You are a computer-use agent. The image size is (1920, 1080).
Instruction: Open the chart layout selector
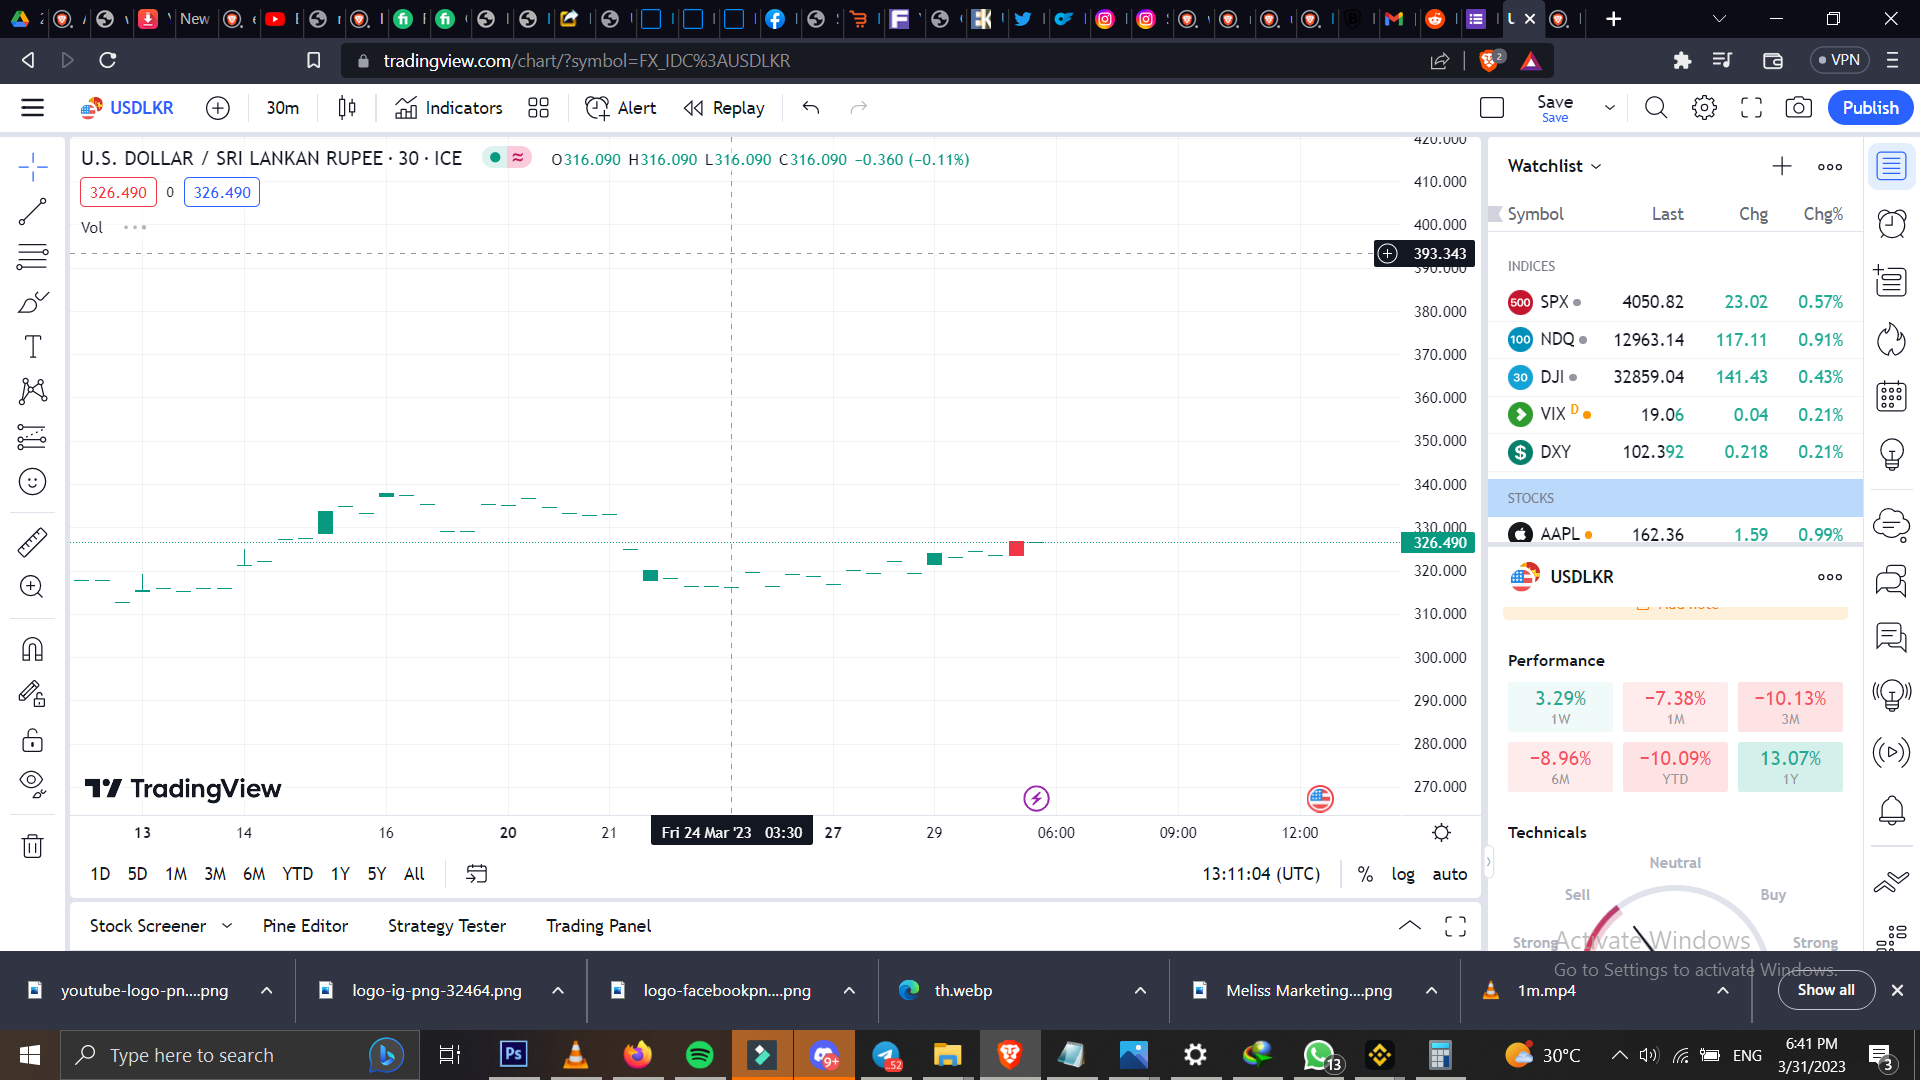click(1492, 108)
